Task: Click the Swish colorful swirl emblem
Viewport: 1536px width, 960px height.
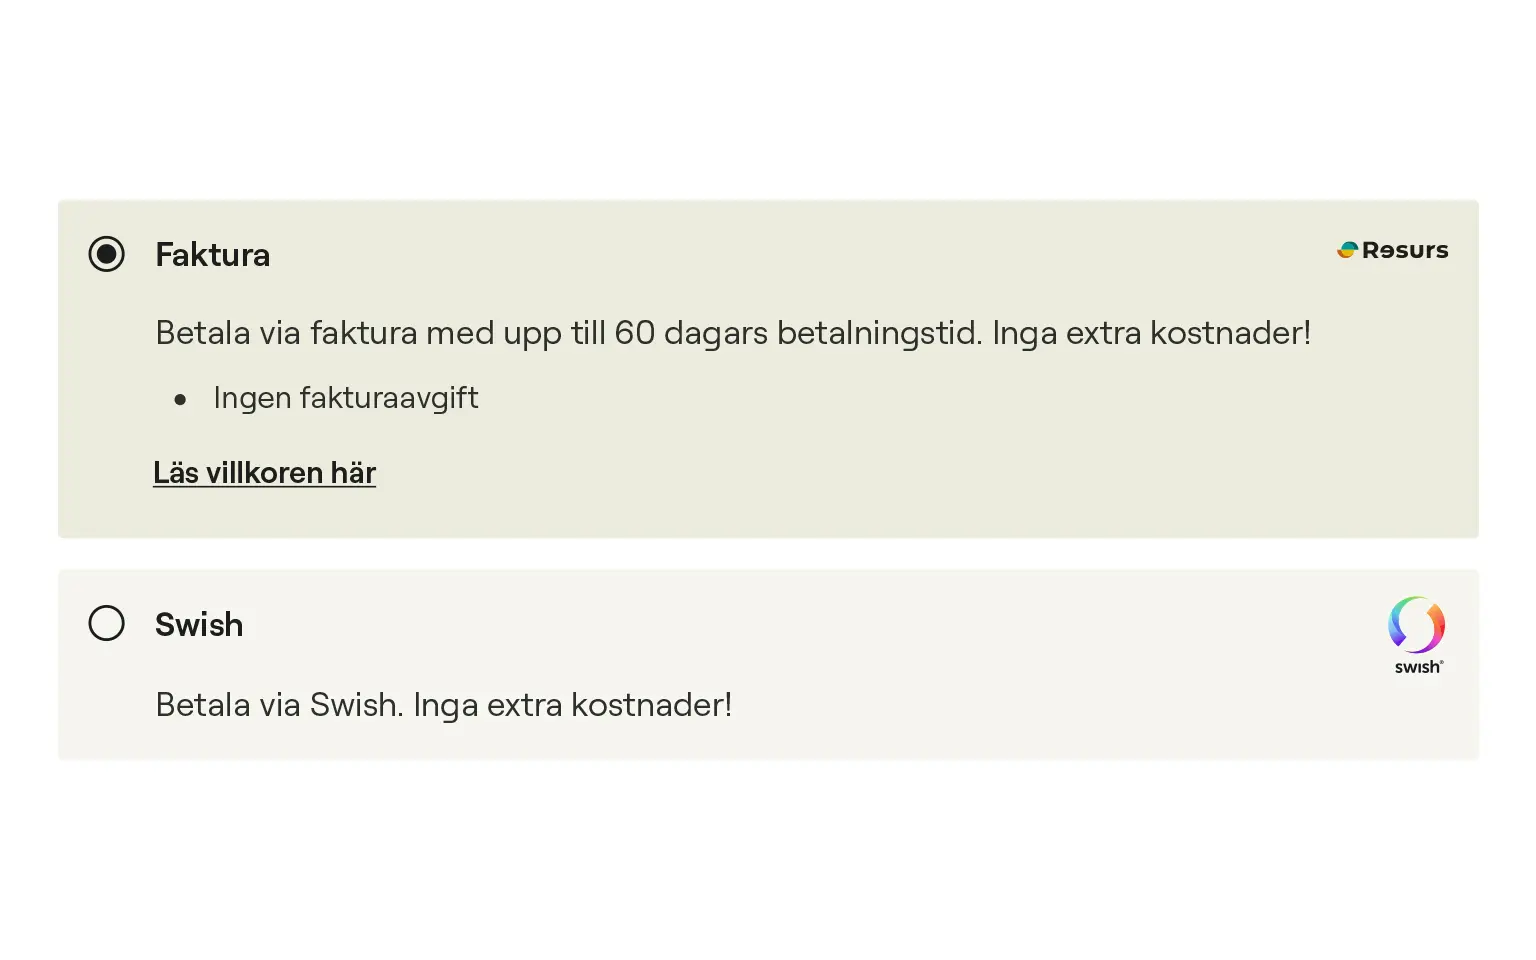Action: point(1416,625)
